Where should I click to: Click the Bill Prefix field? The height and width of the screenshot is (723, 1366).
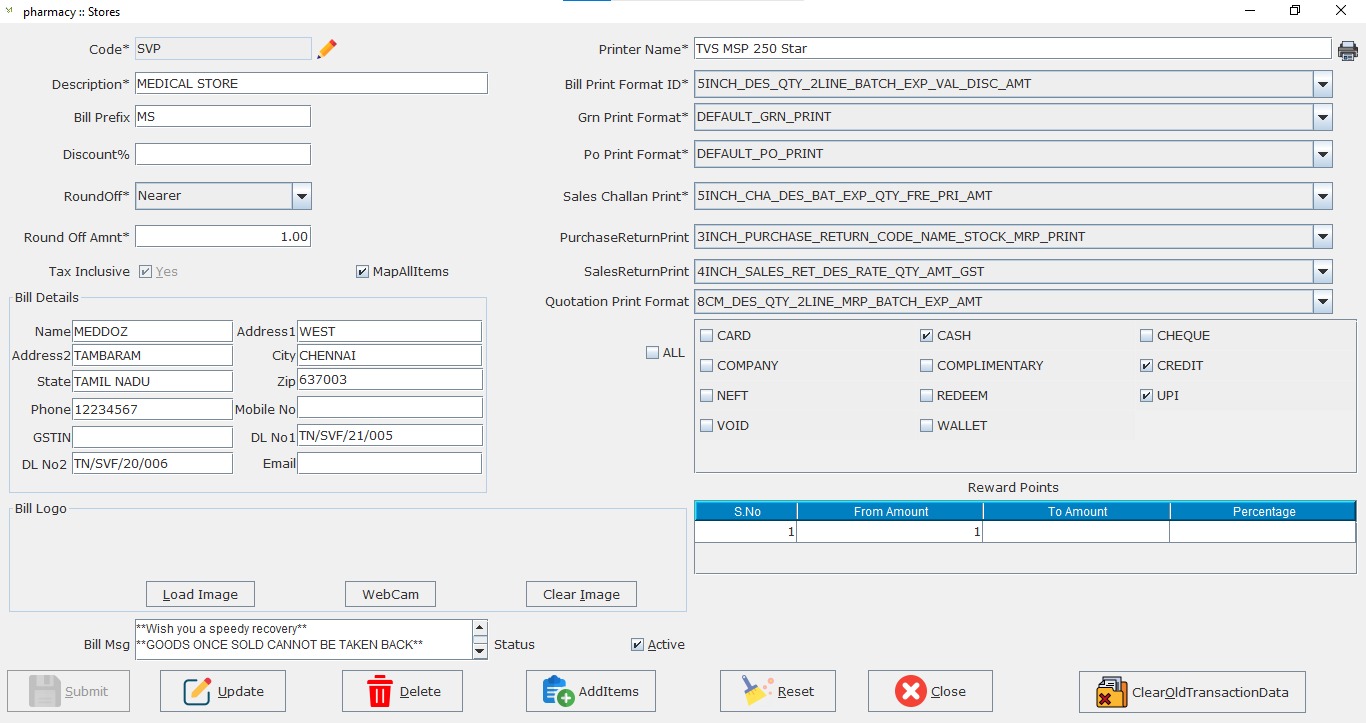[223, 116]
